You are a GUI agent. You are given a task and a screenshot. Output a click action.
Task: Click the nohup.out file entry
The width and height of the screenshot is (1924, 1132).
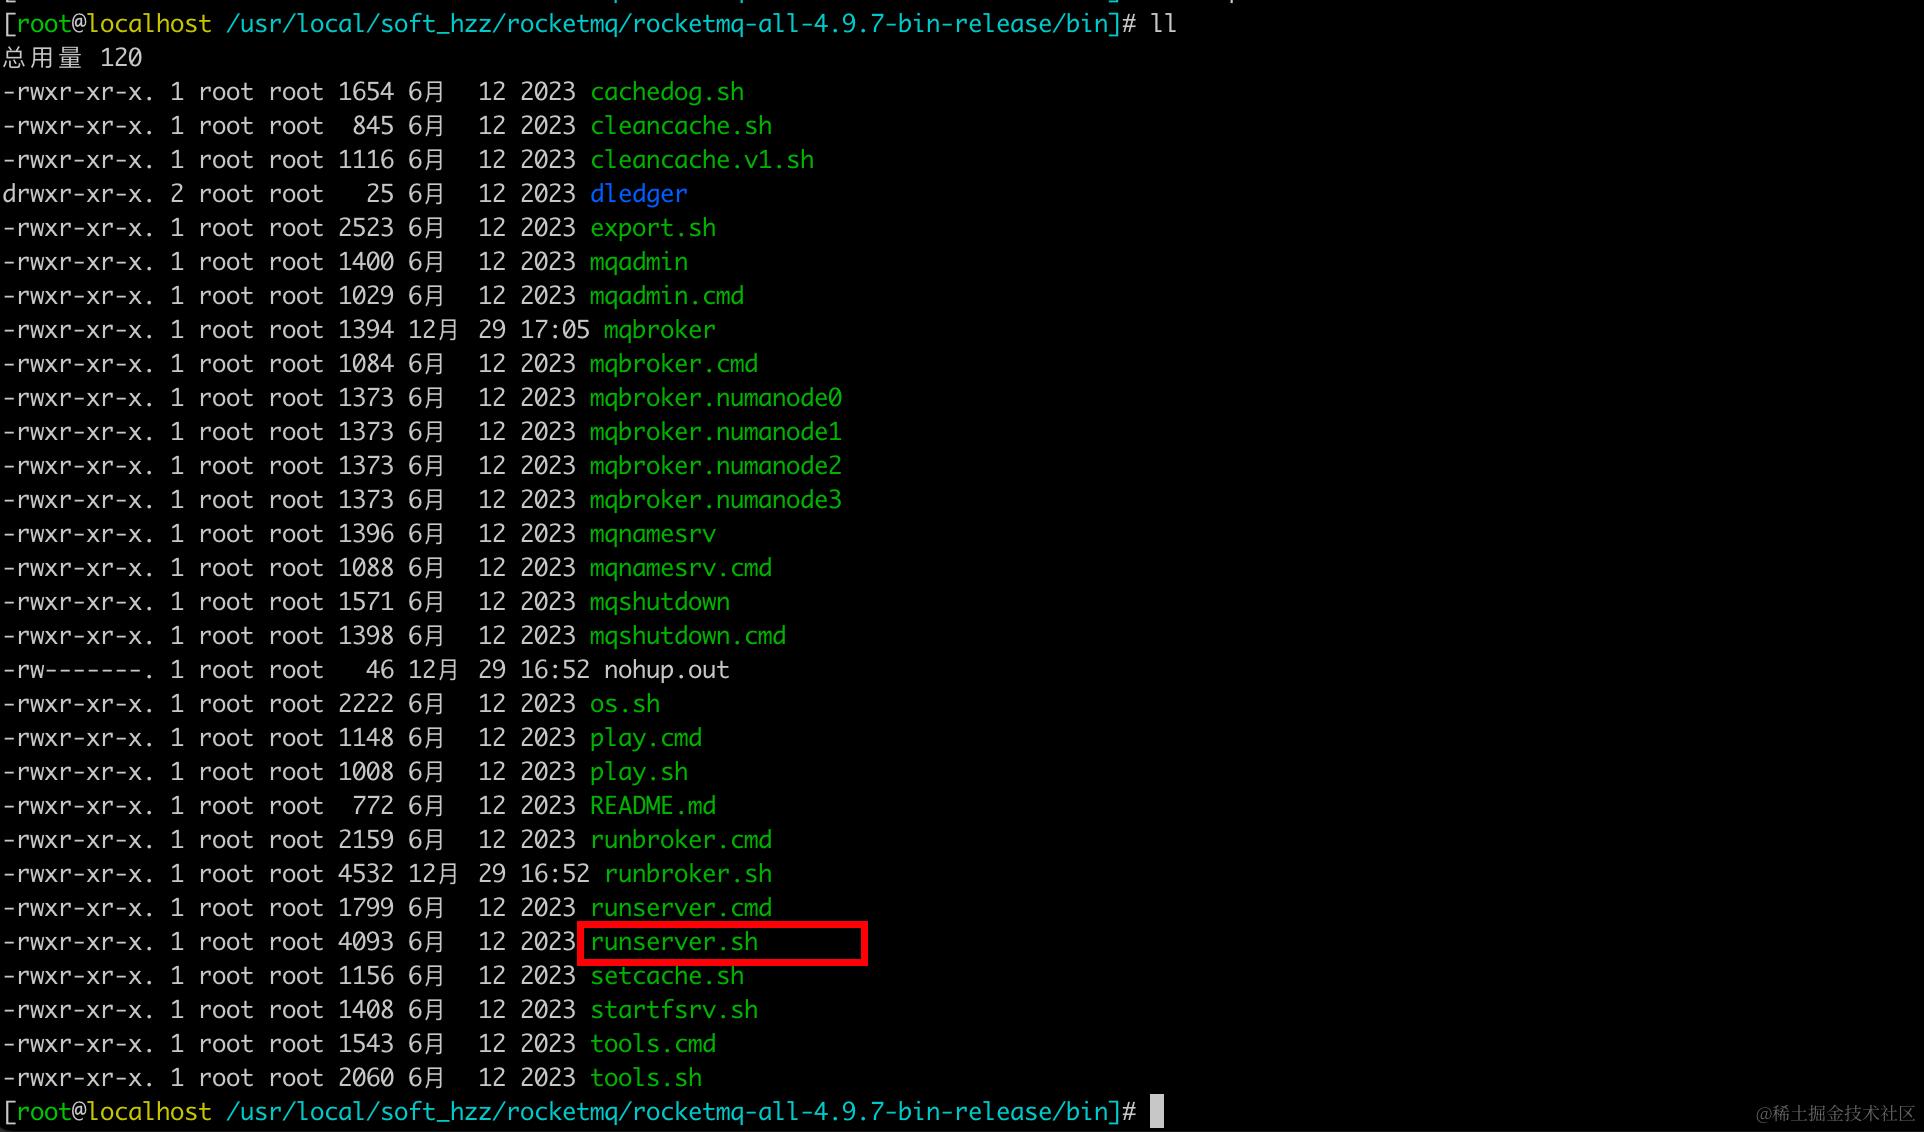[666, 670]
